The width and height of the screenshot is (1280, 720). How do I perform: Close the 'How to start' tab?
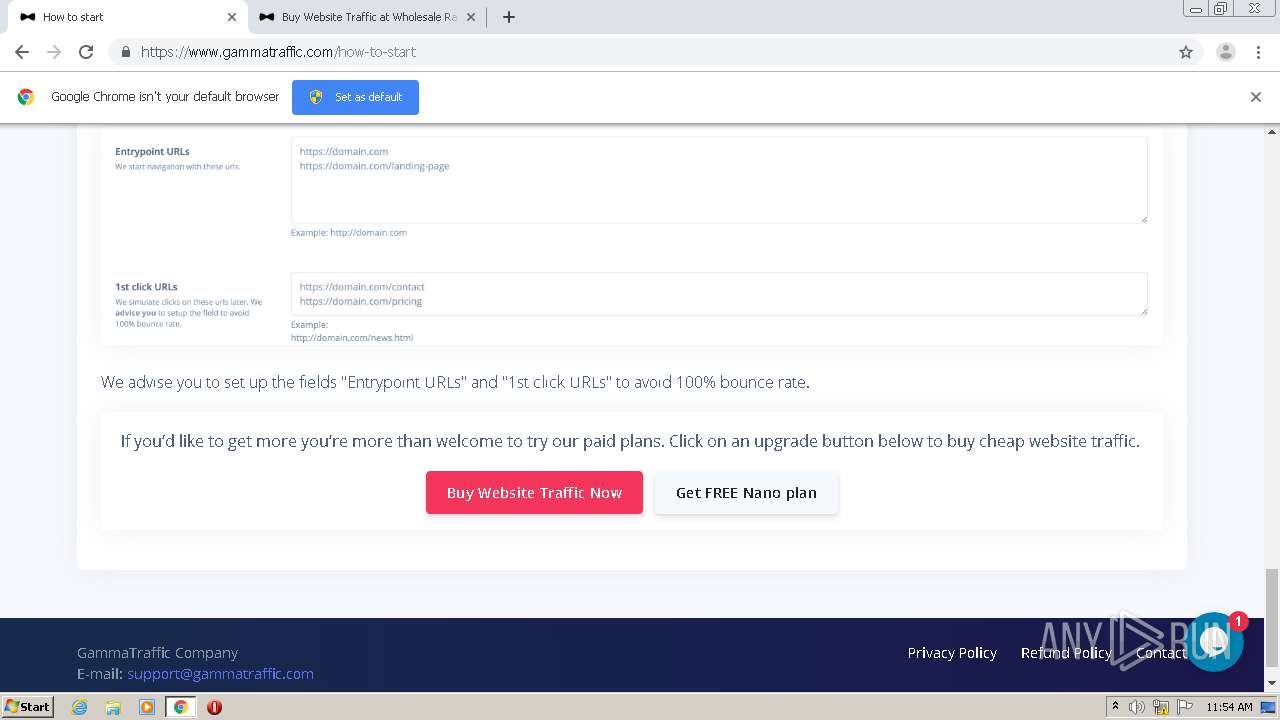[232, 17]
